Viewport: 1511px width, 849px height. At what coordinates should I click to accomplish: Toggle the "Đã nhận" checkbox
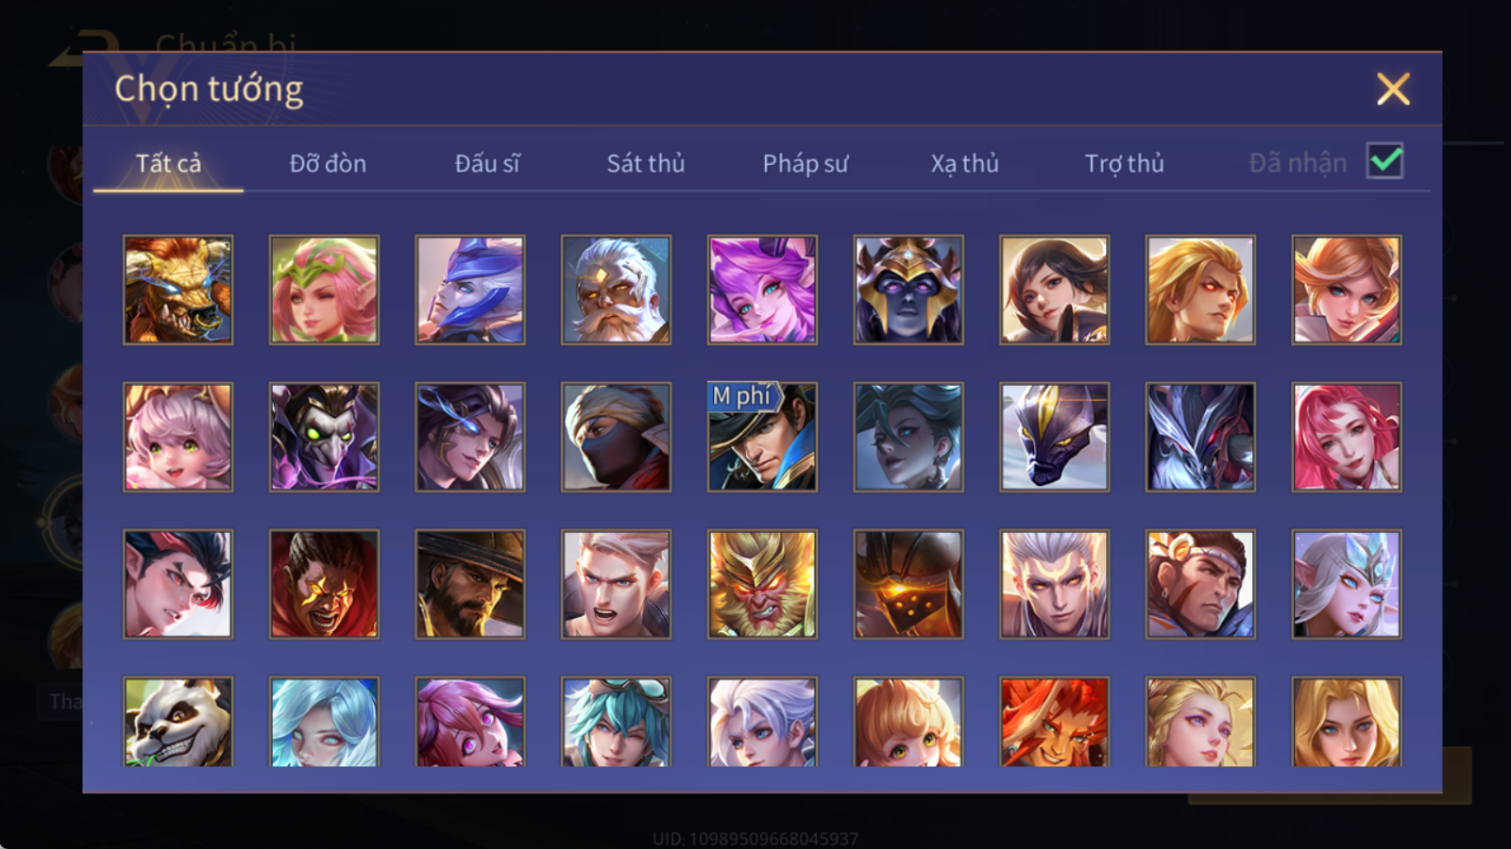(x=1385, y=161)
